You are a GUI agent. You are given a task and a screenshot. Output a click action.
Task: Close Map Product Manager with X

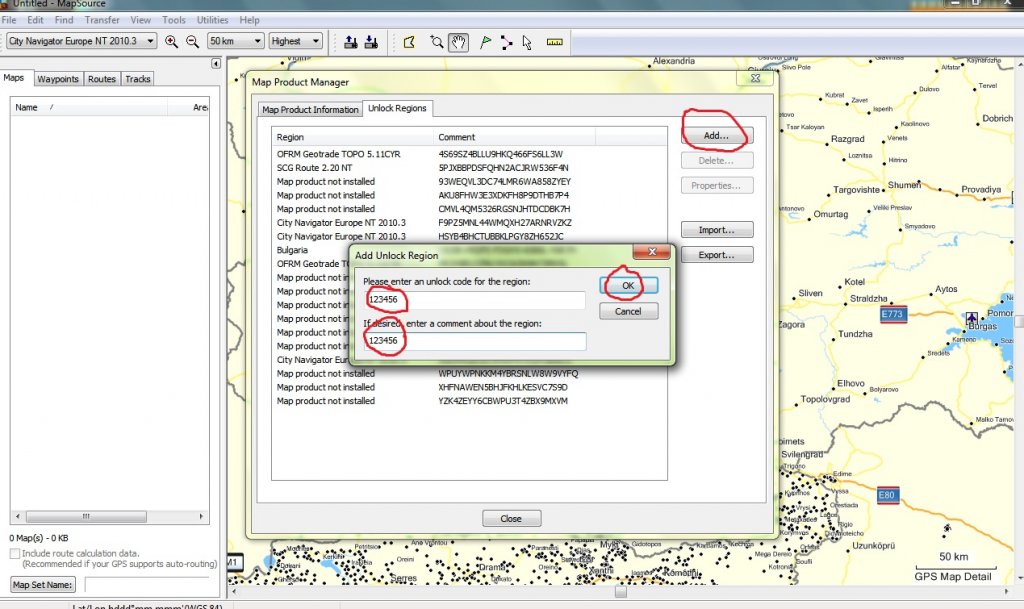point(755,78)
